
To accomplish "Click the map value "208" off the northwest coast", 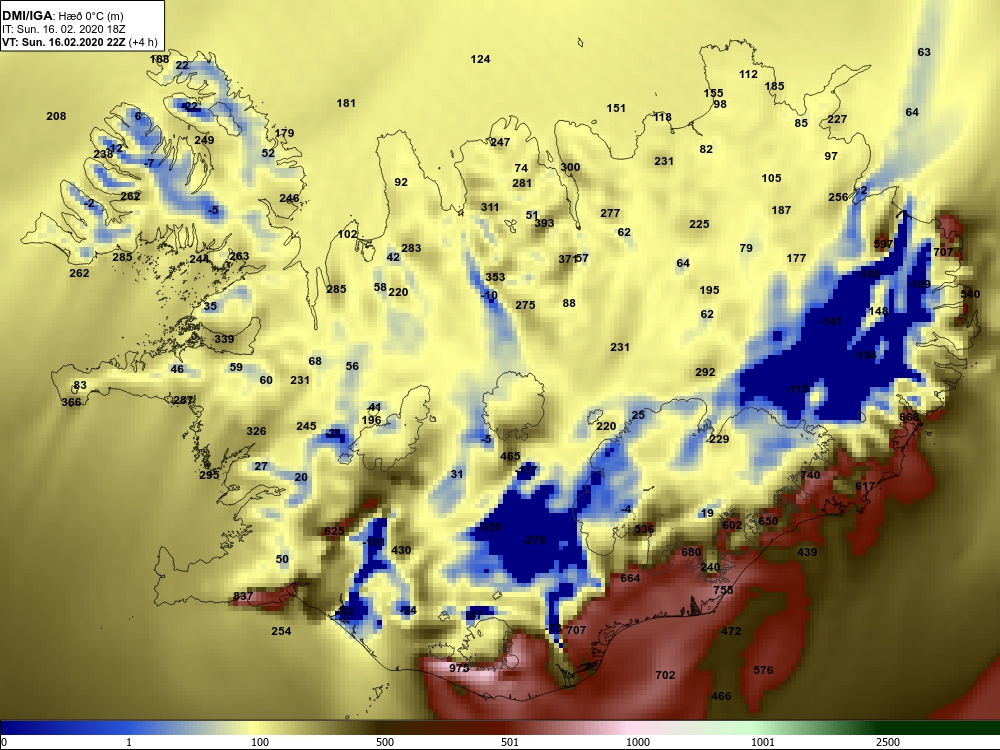I will (56, 116).
